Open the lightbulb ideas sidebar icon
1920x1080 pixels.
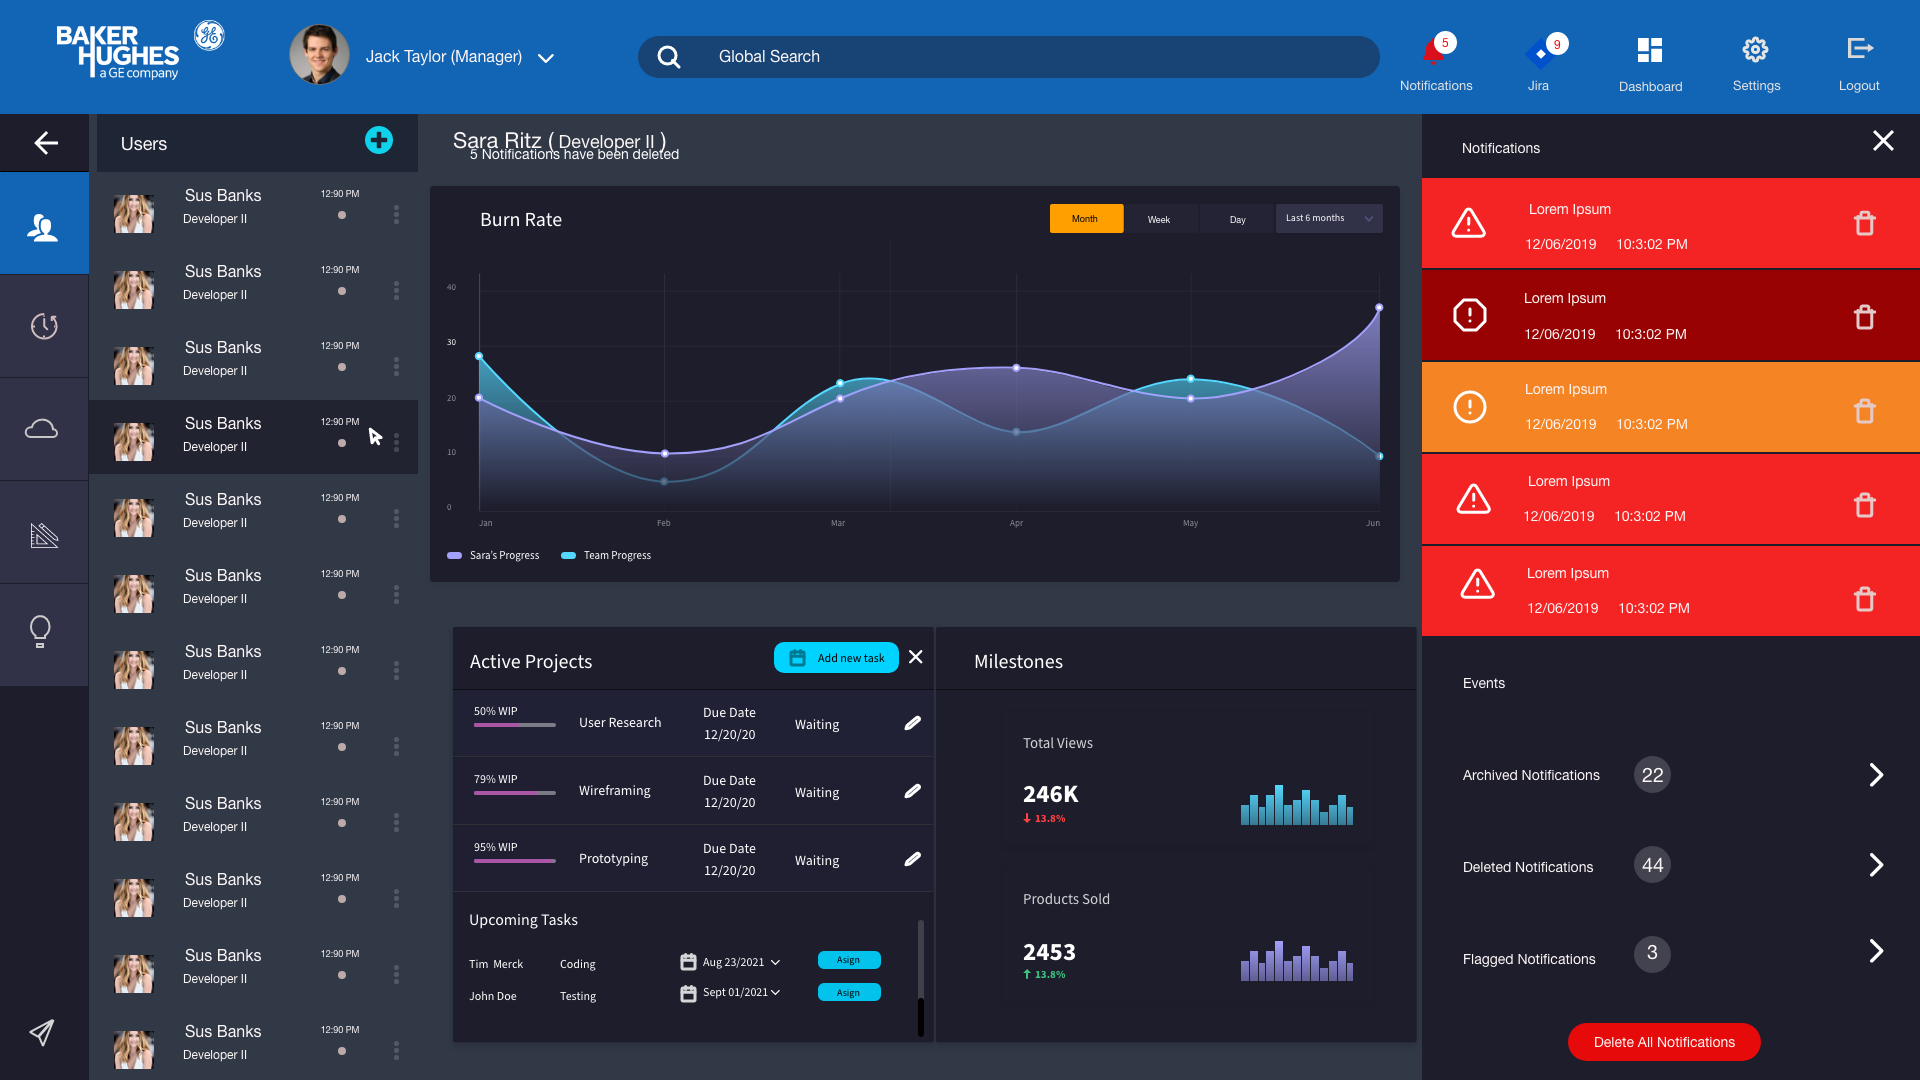pos(40,631)
